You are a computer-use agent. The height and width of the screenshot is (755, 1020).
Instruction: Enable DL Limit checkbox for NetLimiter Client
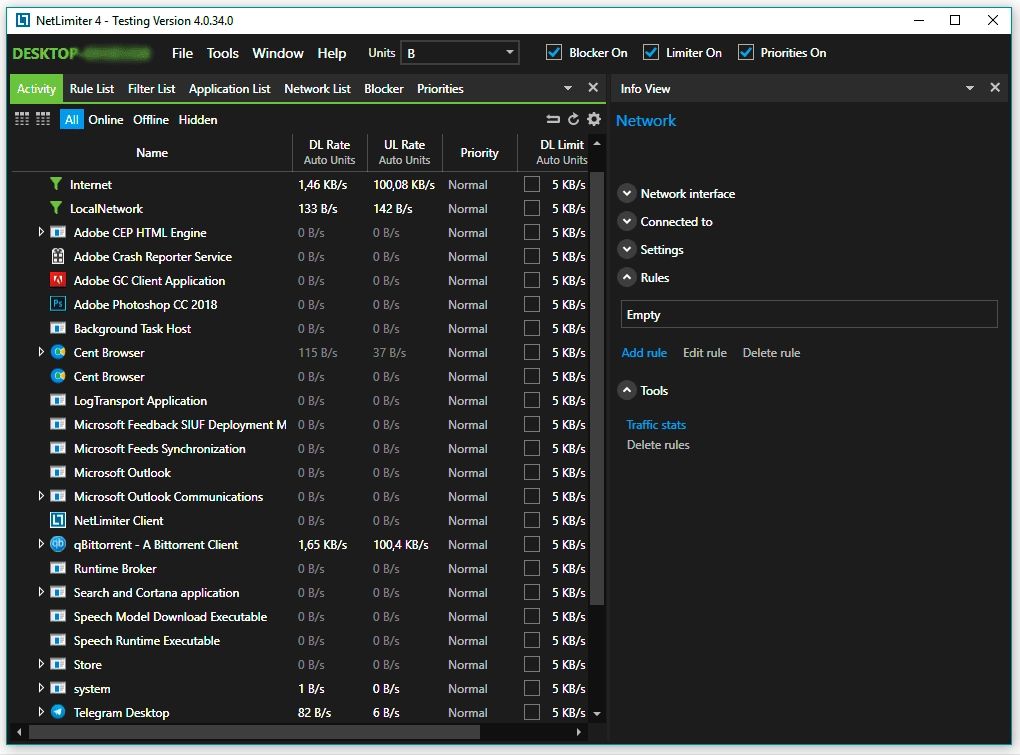pyautogui.click(x=532, y=520)
